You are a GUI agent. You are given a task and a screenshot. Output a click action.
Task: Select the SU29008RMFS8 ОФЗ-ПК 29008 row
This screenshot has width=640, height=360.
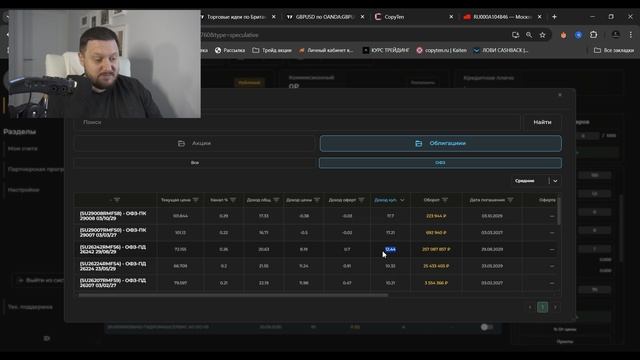pyautogui.click(x=316, y=216)
